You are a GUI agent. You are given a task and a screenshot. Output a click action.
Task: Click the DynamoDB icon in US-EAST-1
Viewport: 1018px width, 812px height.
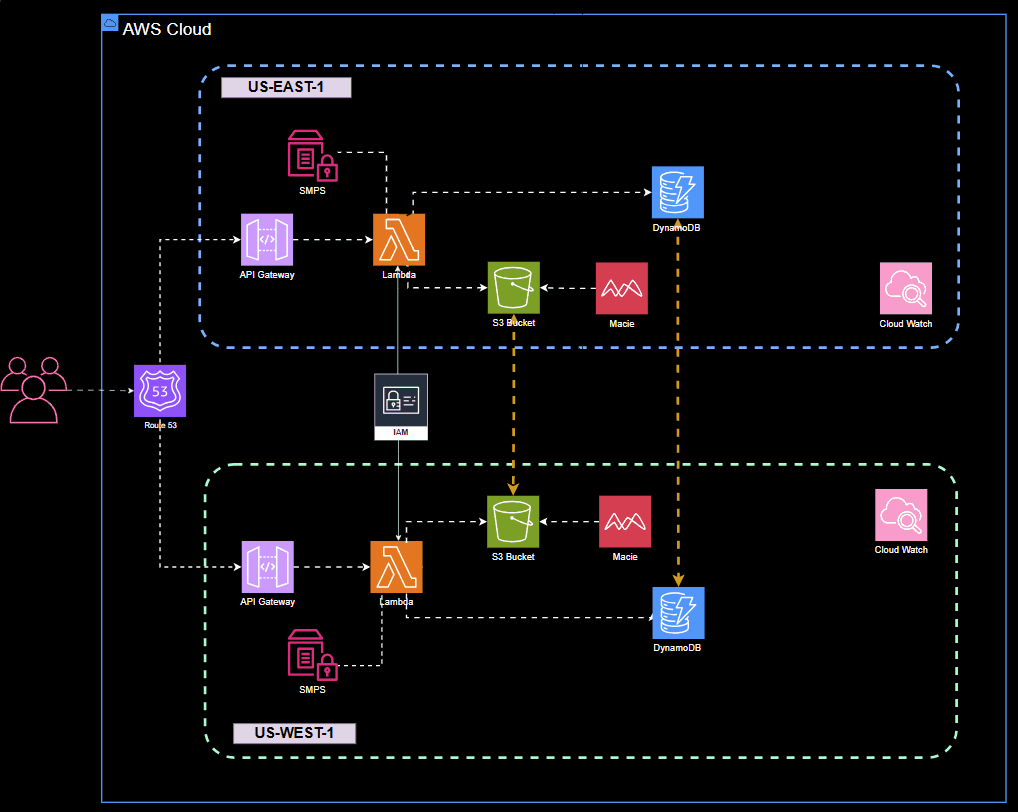tap(678, 192)
